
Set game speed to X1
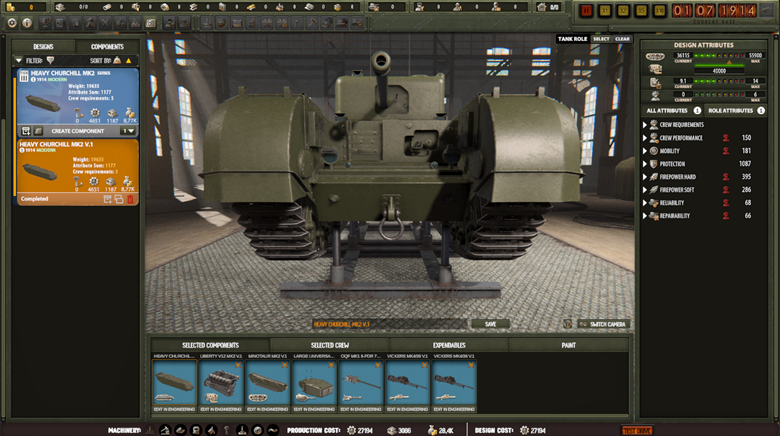pyautogui.click(x=605, y=10)
